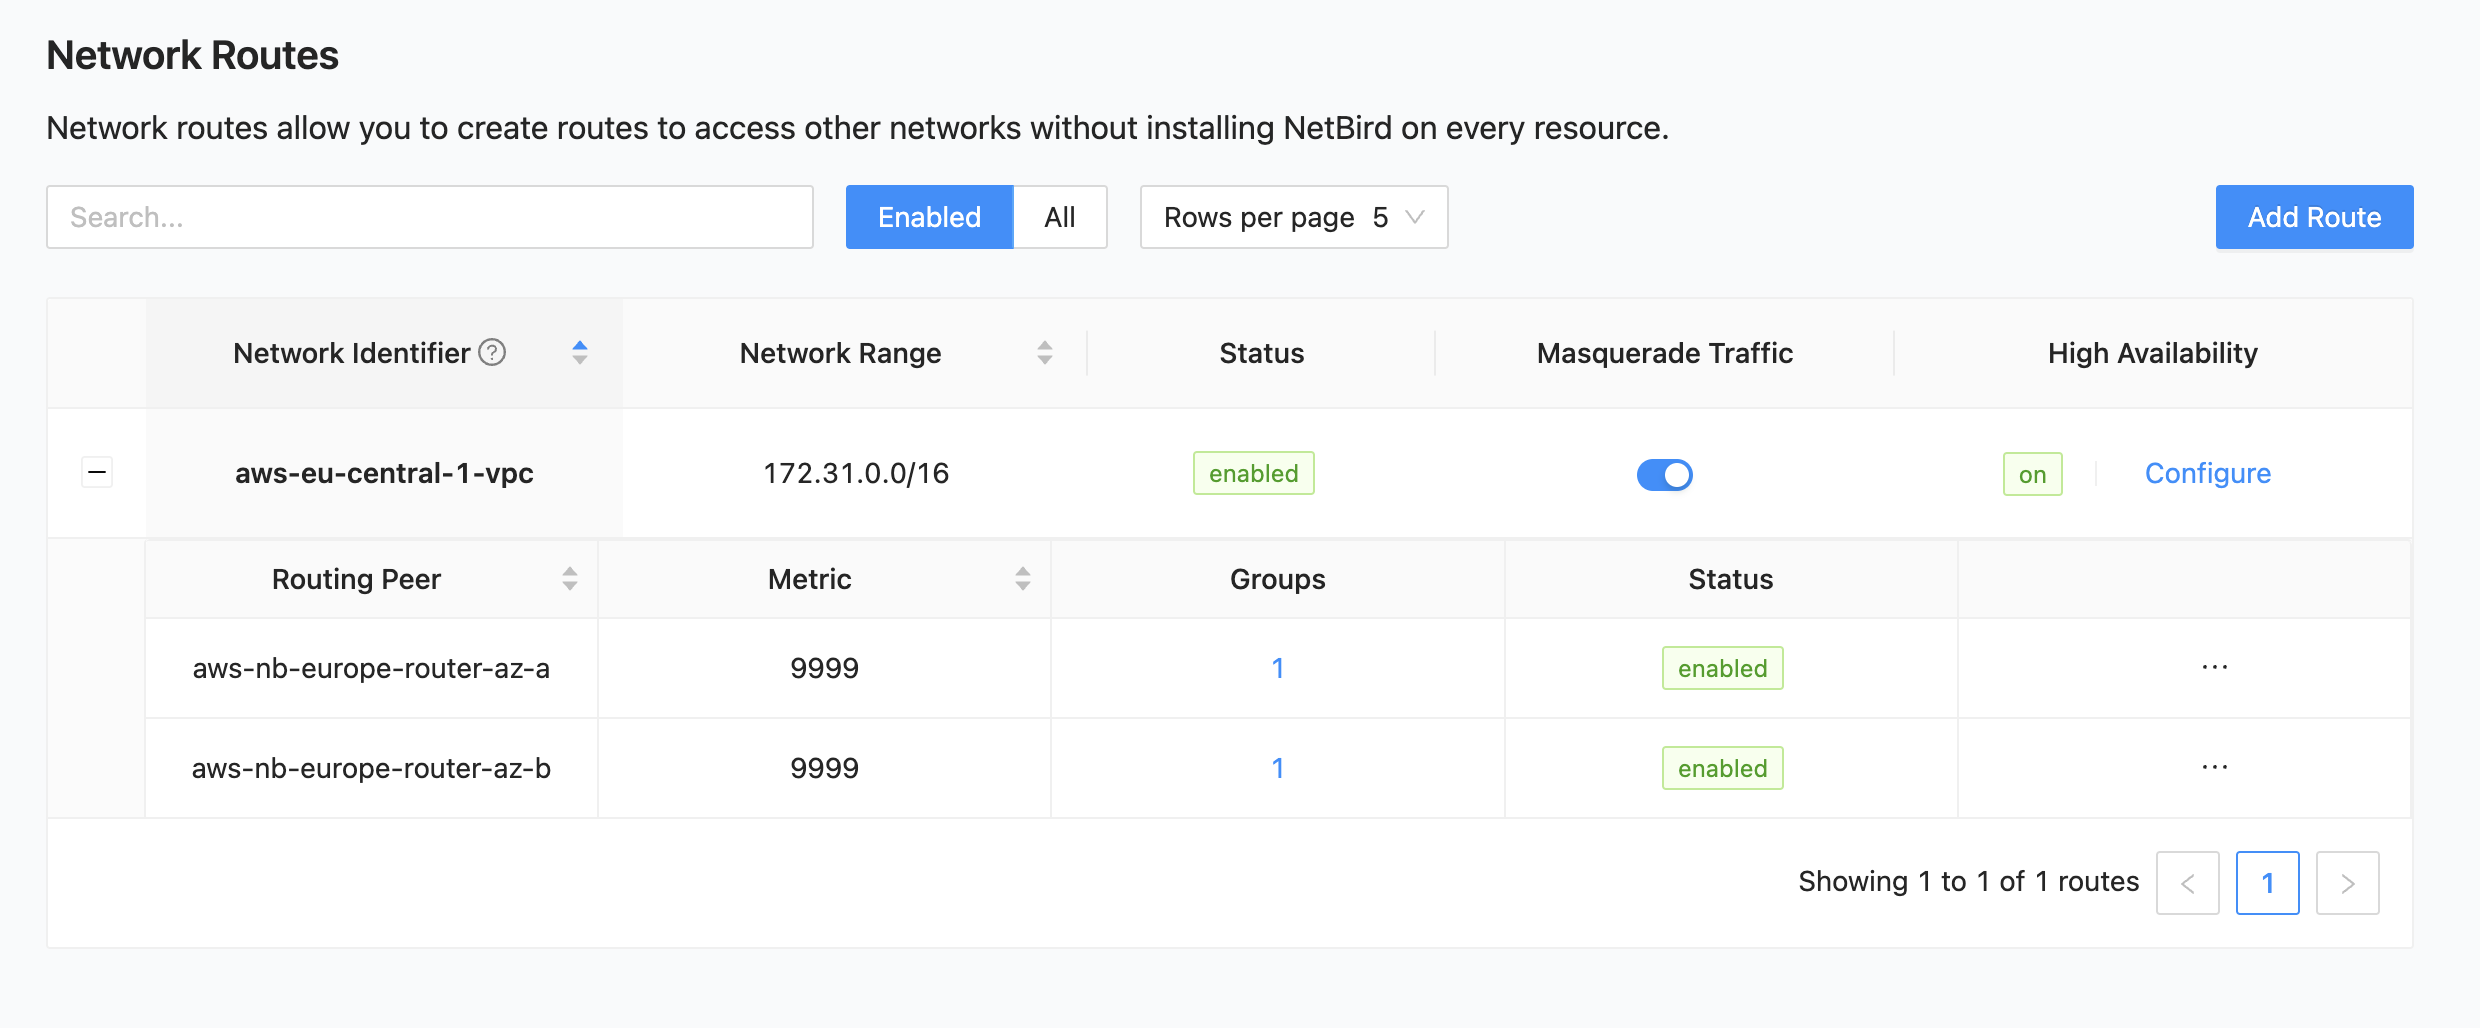
Task: Open the Rows per page dropdown
Action: pos(1293,217)
